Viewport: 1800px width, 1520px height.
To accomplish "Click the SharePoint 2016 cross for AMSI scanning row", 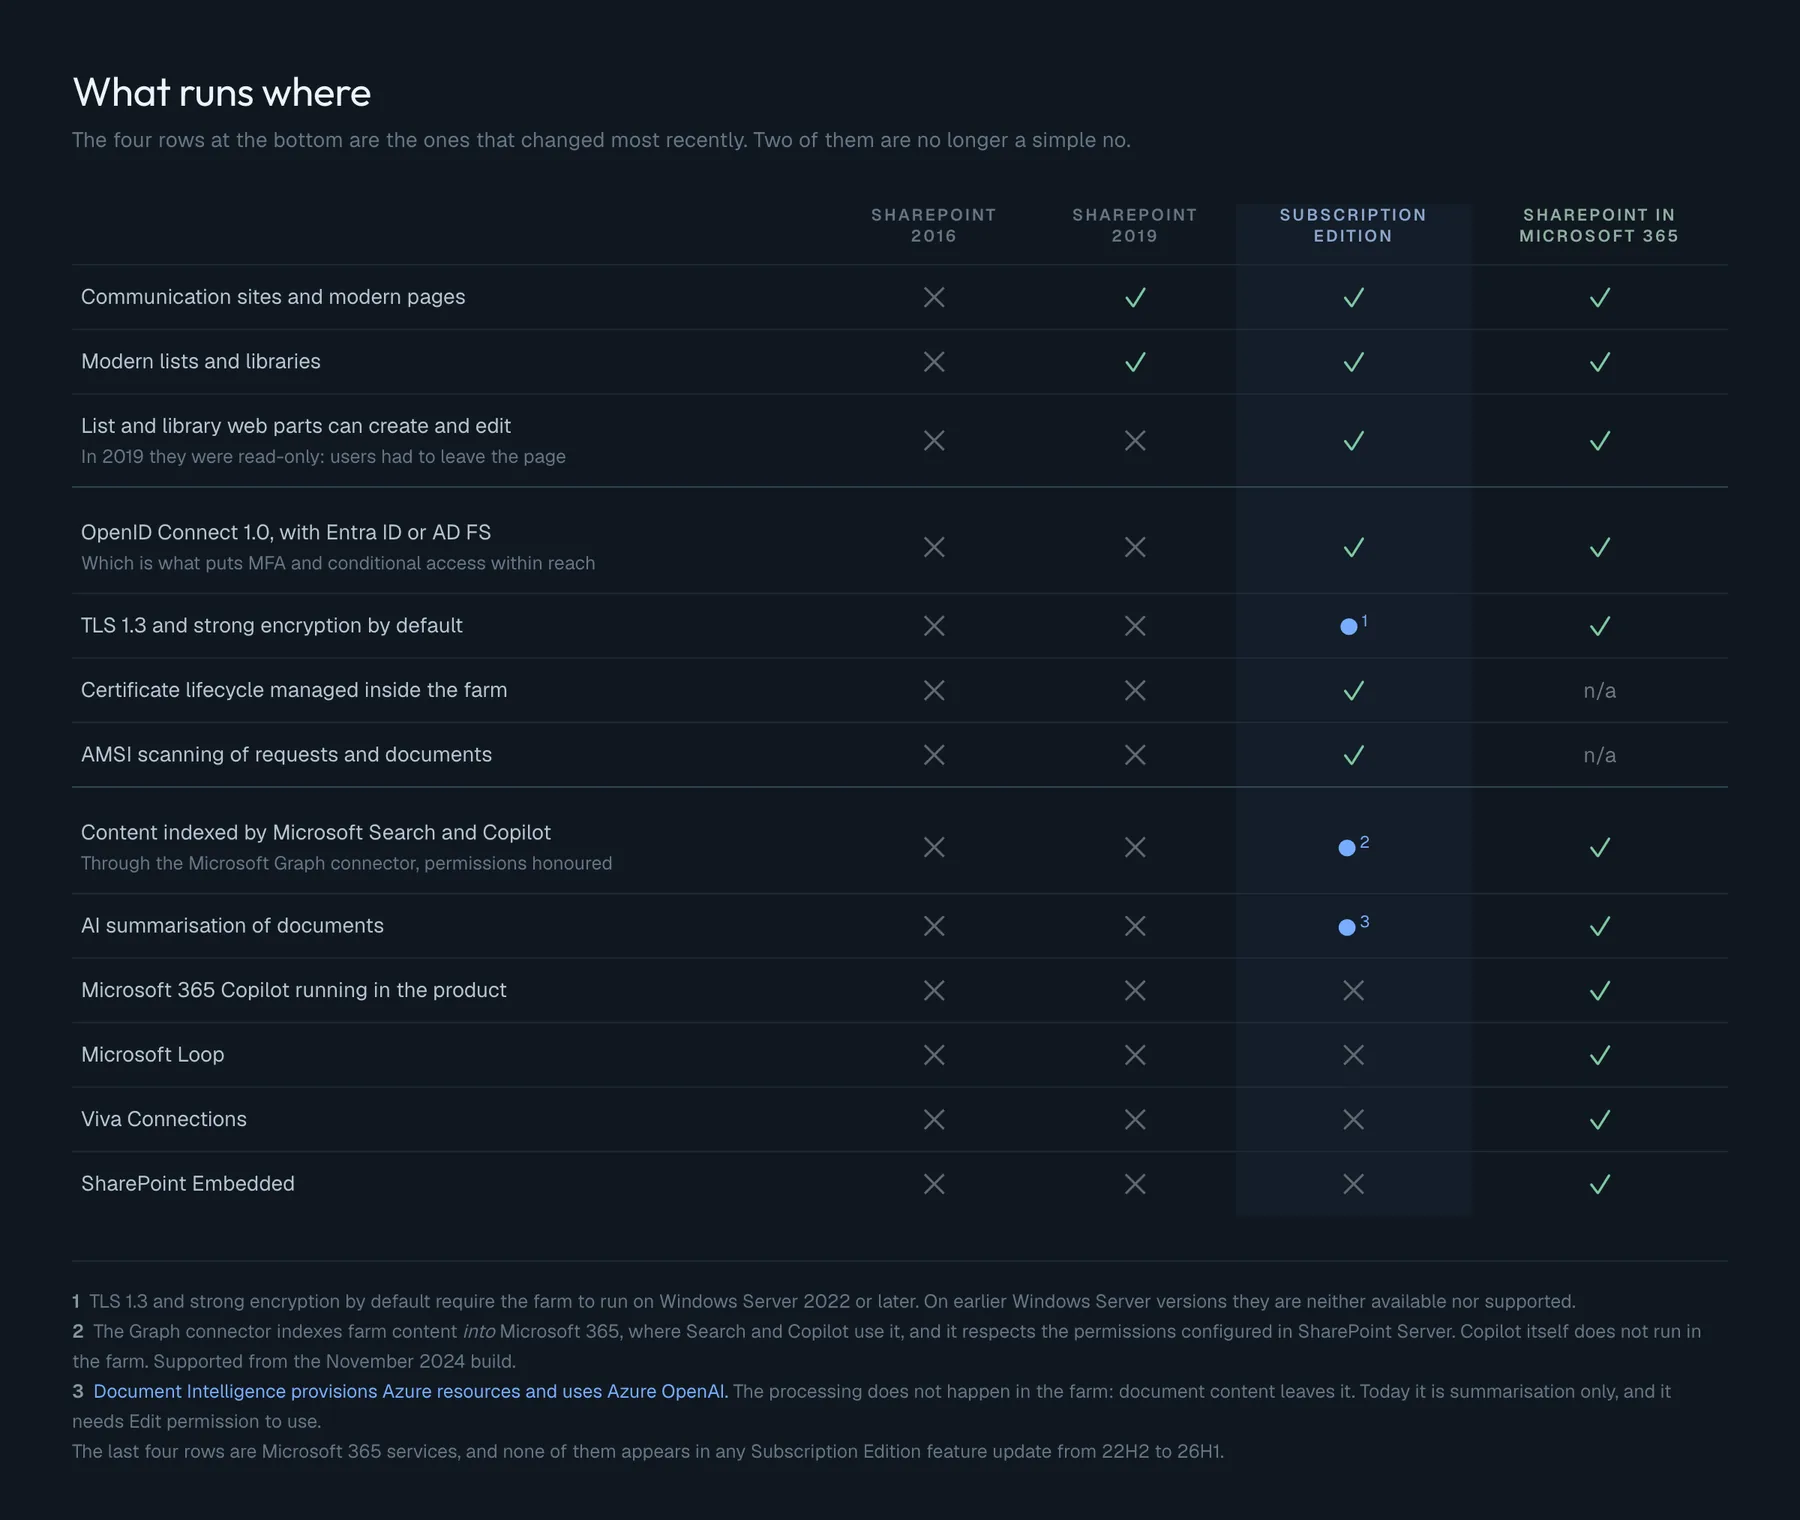I will (x=934, y=755).
